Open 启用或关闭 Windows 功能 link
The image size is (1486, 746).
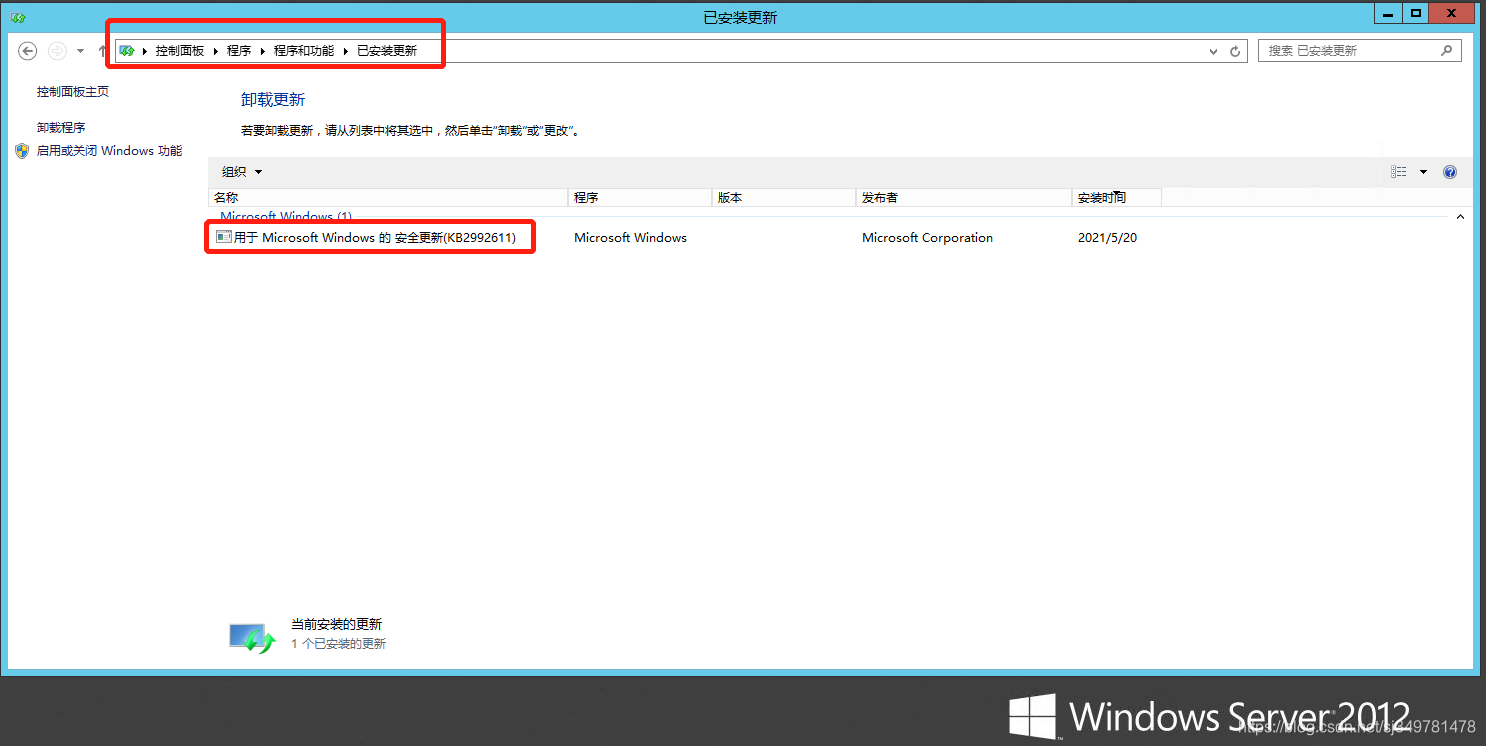(110, 151)
